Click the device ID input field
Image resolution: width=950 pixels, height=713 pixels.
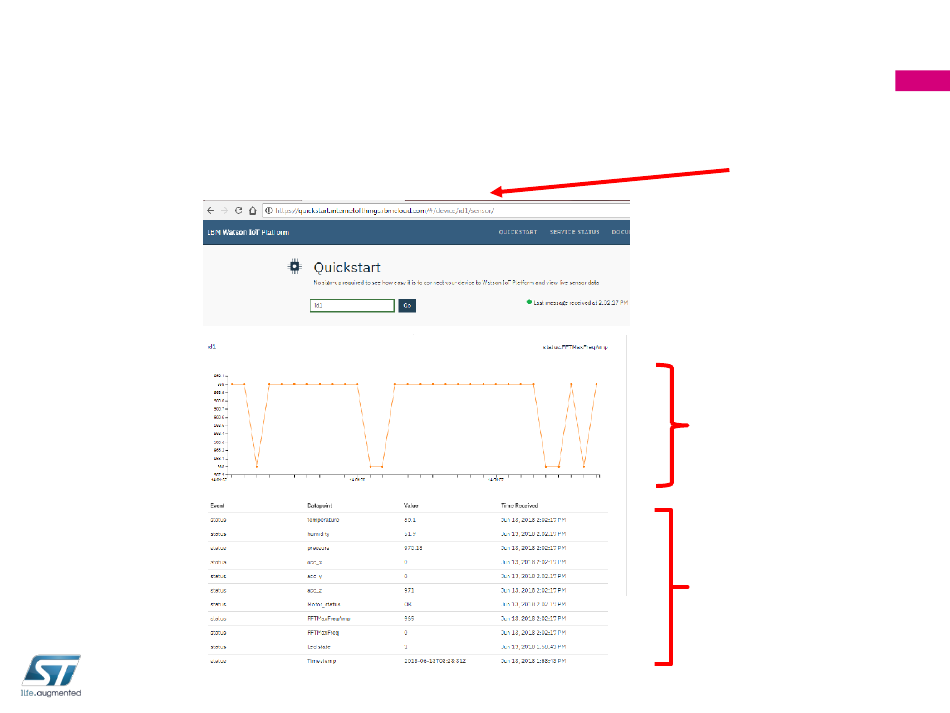352,305
